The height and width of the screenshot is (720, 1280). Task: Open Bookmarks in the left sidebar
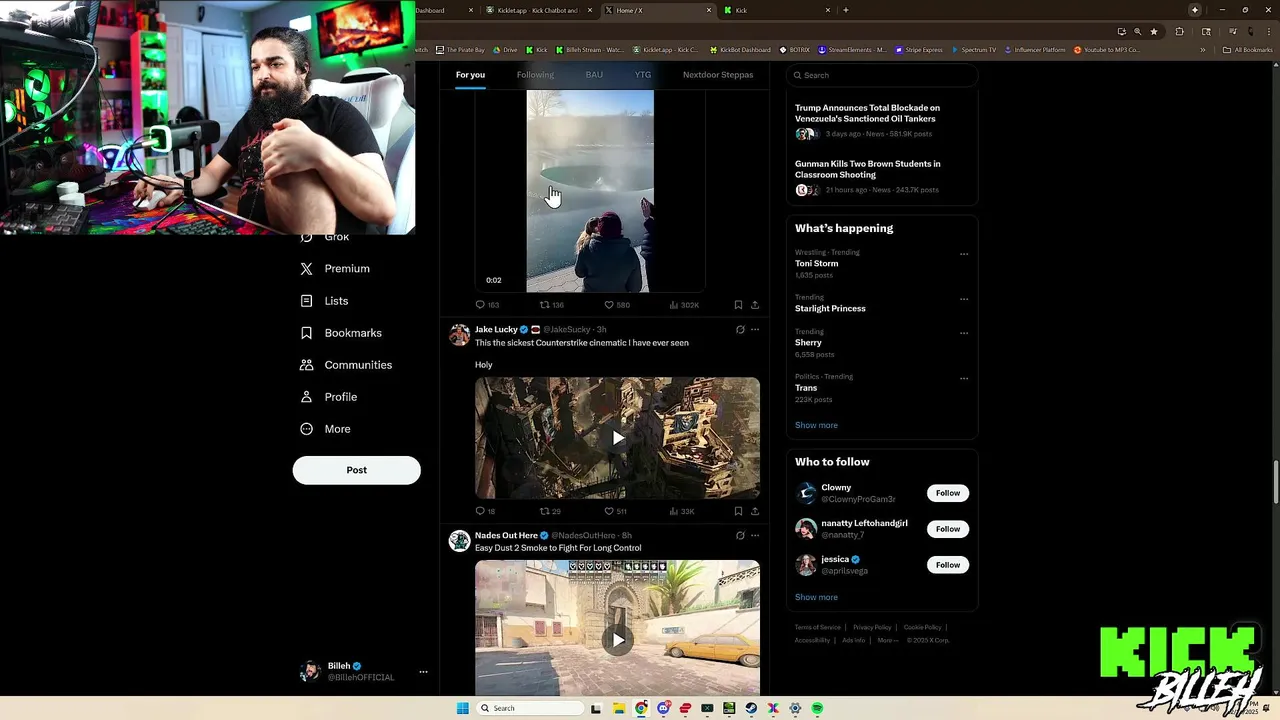click(342, 332)
